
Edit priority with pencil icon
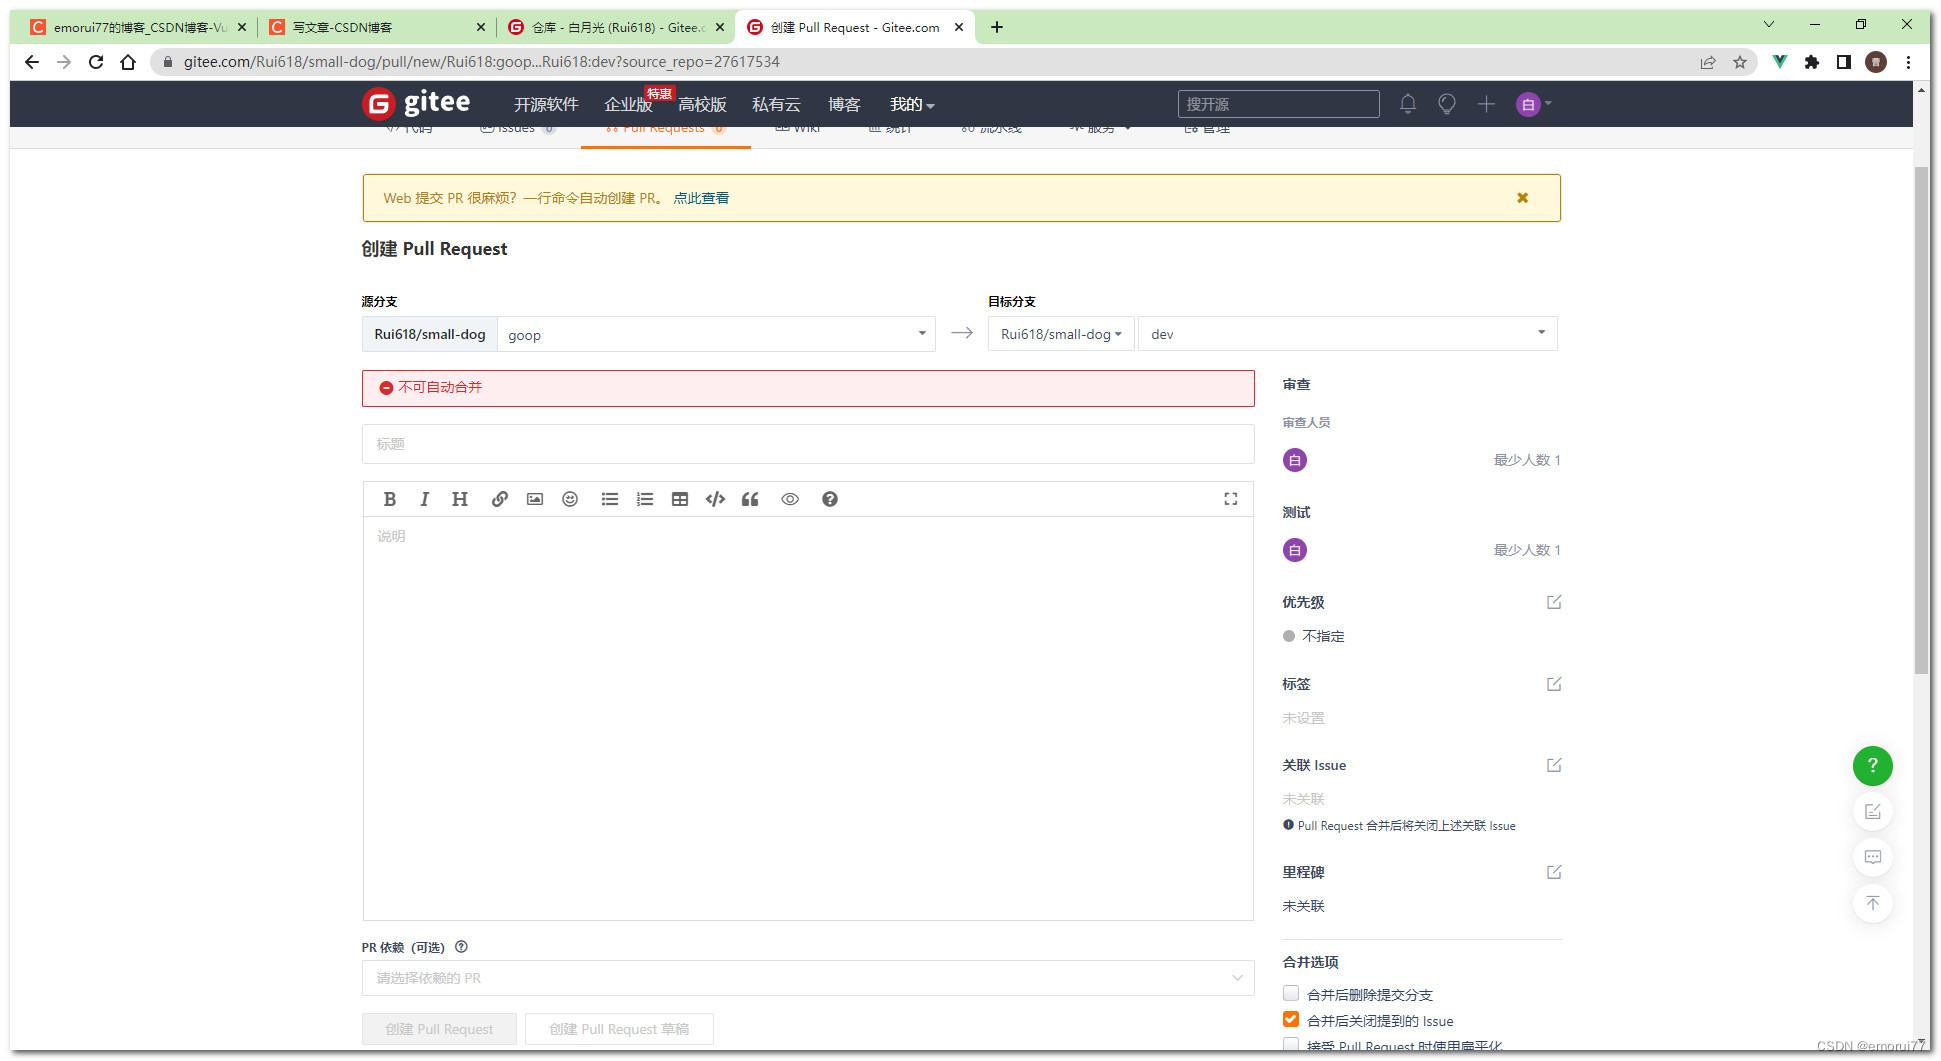tap(1554, 602)
